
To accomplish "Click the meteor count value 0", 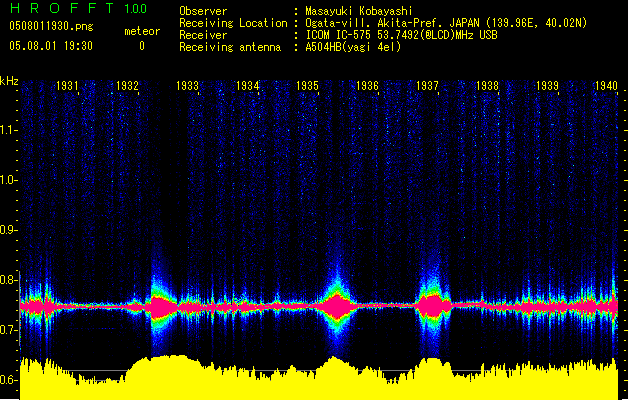I will point(142,46).
